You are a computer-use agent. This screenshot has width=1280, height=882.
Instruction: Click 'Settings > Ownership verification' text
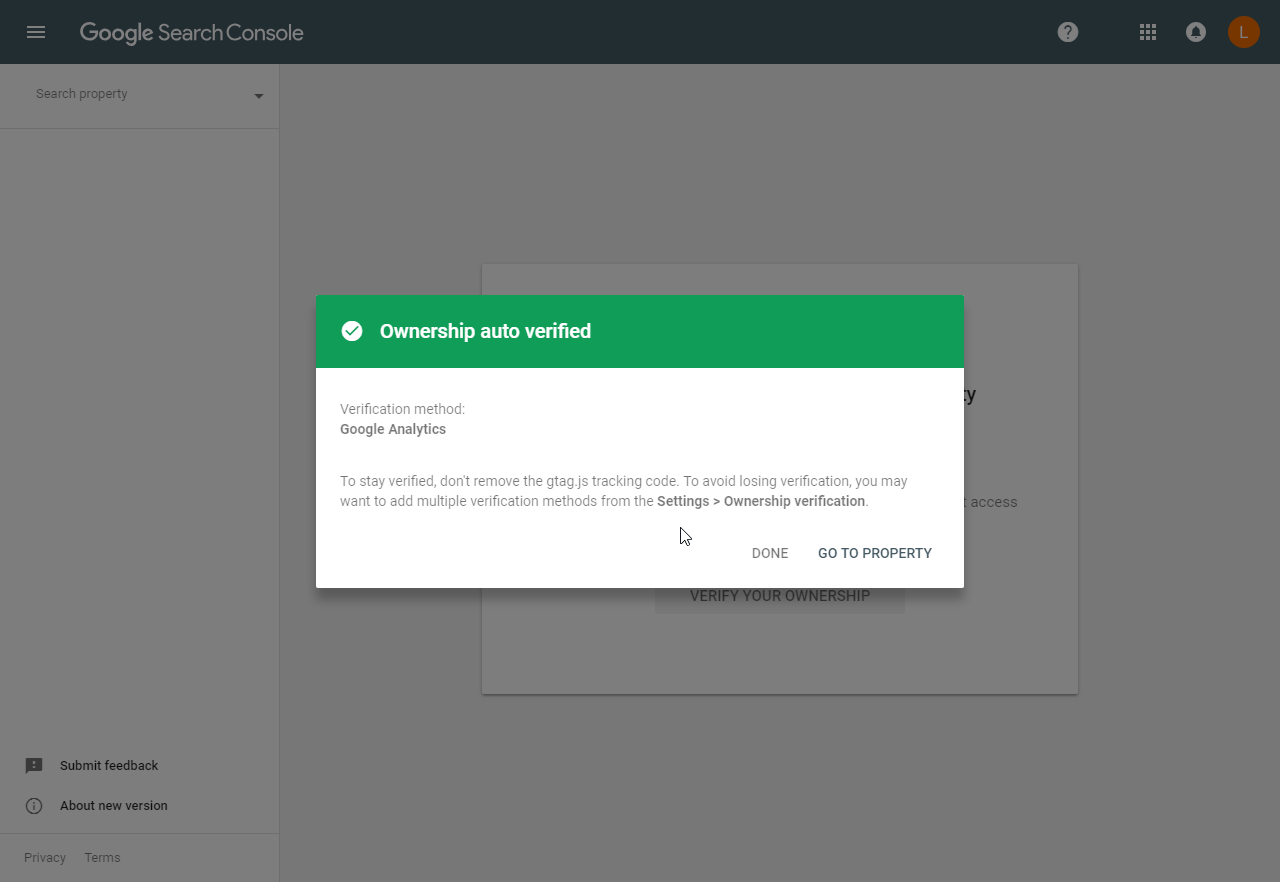click(761, 501)
